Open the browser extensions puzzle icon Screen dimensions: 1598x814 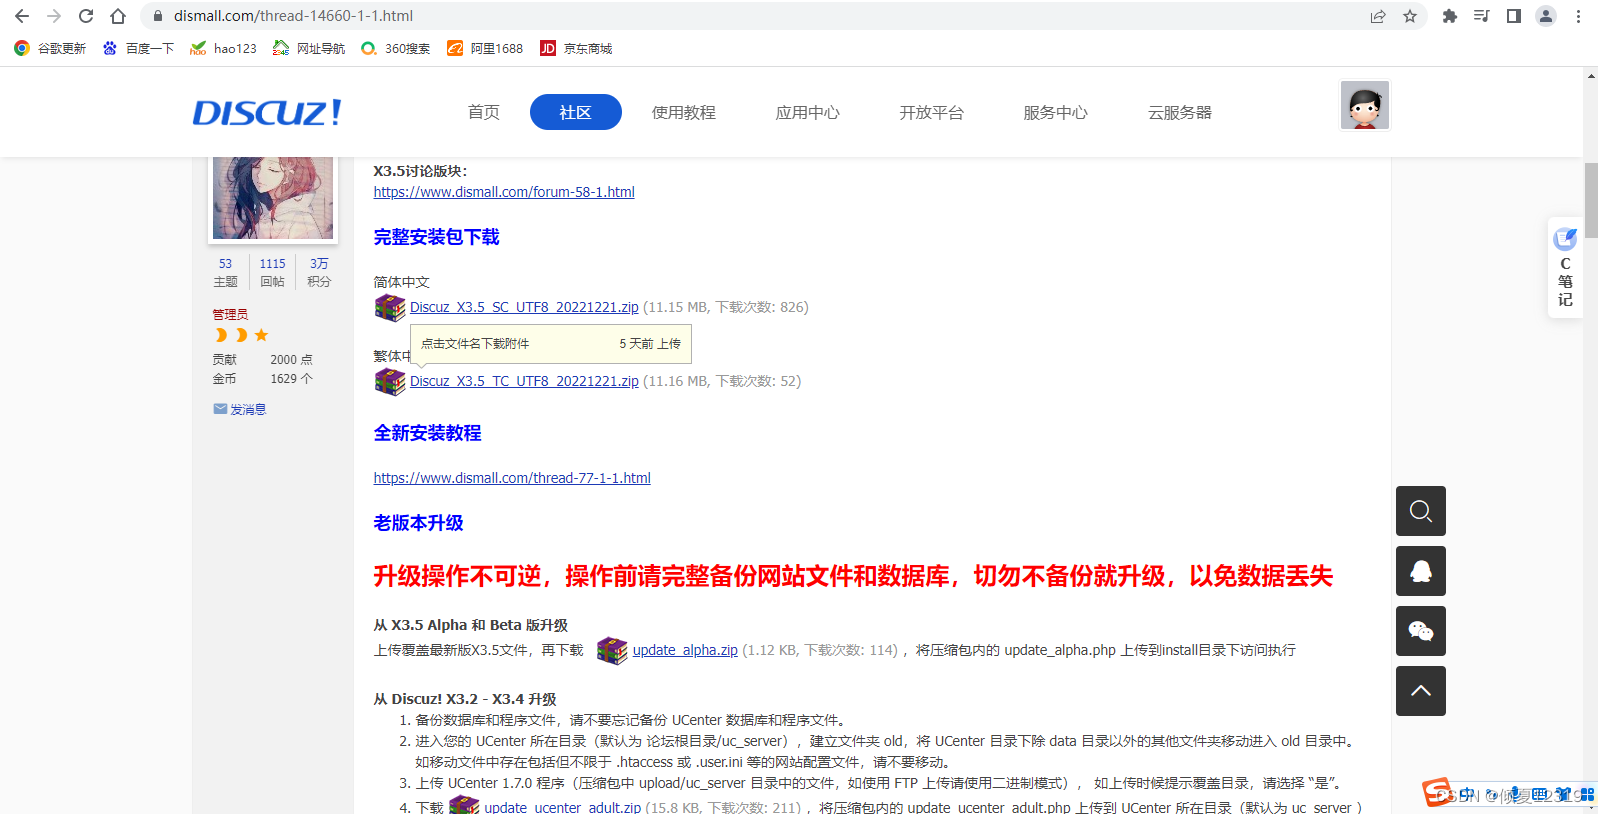(x=1450, y=16)
